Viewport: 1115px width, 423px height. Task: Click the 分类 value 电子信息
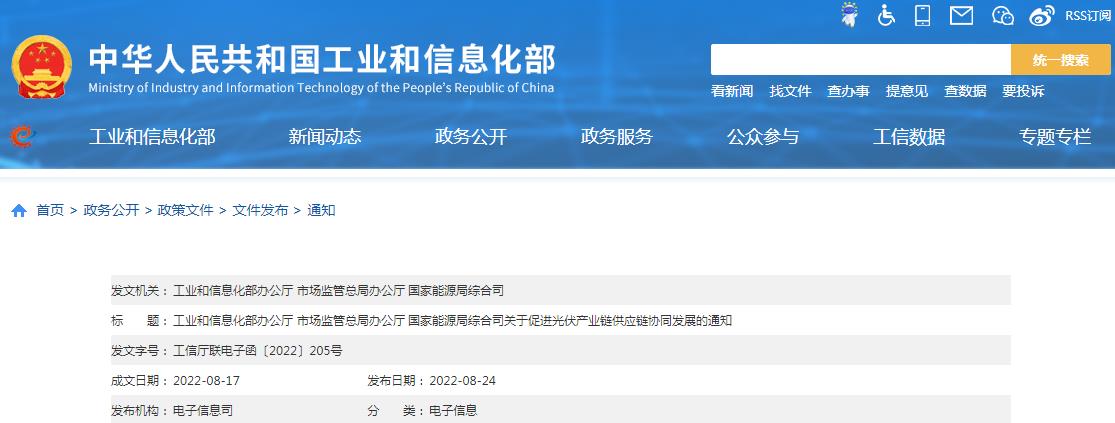(x=453, y=411)
